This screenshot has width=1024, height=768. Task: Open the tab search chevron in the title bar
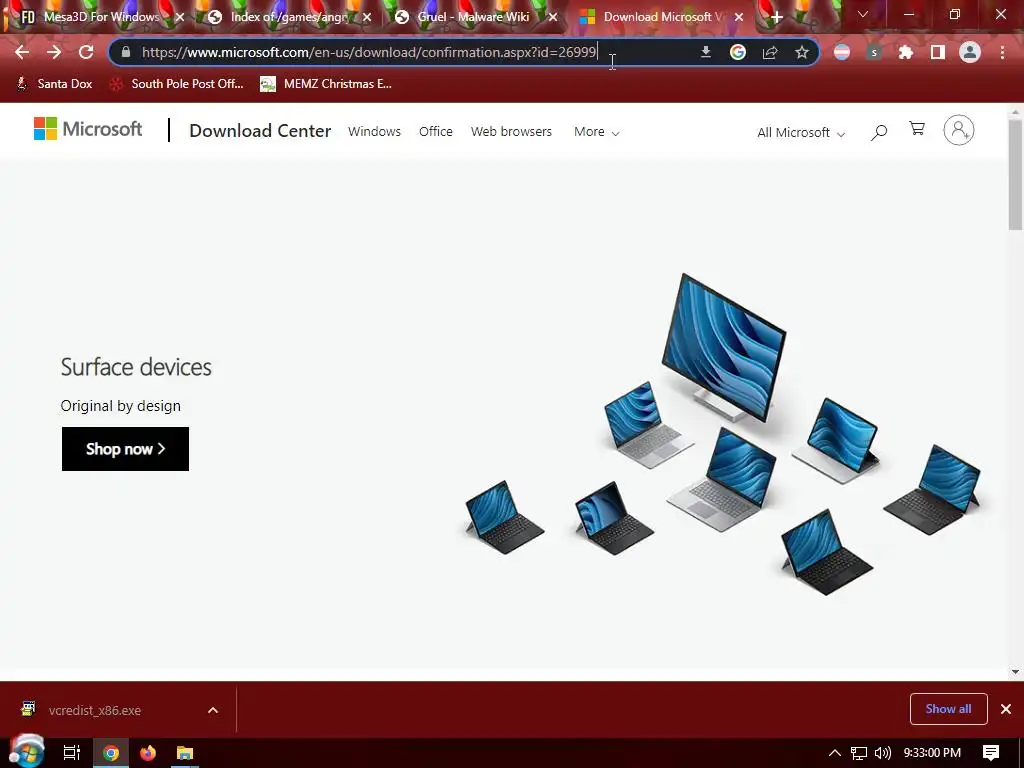coord(863,14)
